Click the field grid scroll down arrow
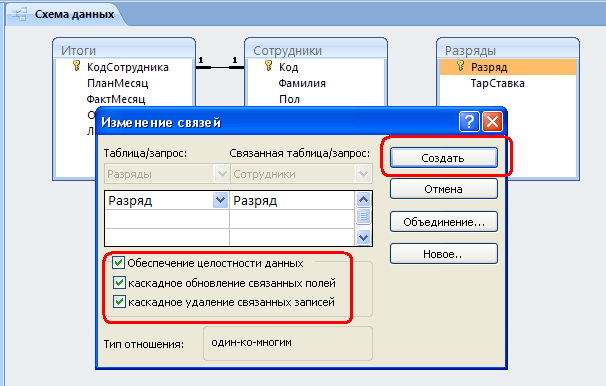The height and width of the screenshot is (386, 606). (x=363, y=237)
